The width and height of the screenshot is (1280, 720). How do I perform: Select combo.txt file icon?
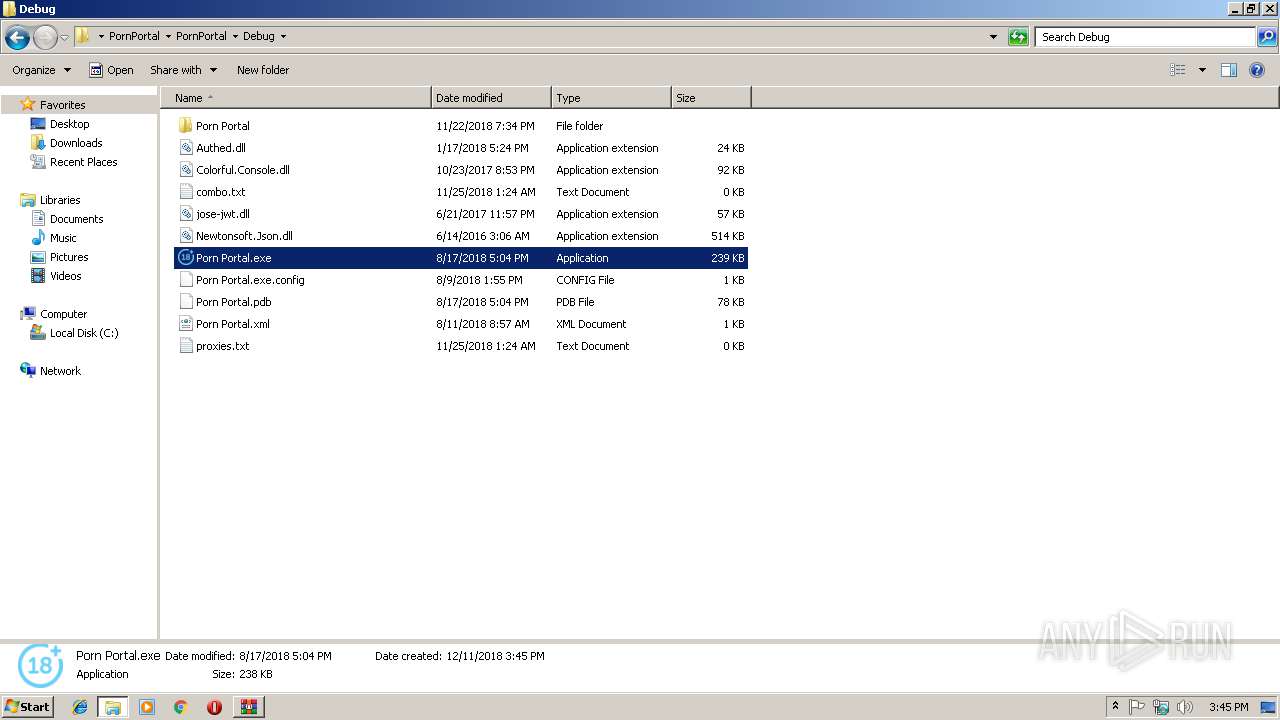(185, 192)
